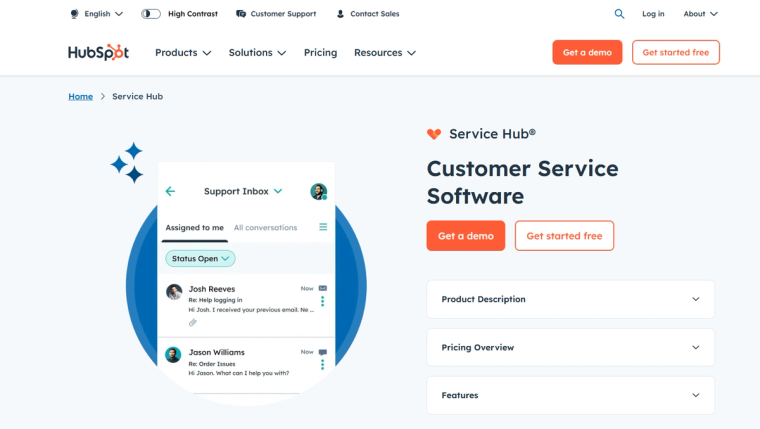This screenshot has width=760, height=429.
Task: Click Get a demo below Customer Service Software
Action: point(466,236)
